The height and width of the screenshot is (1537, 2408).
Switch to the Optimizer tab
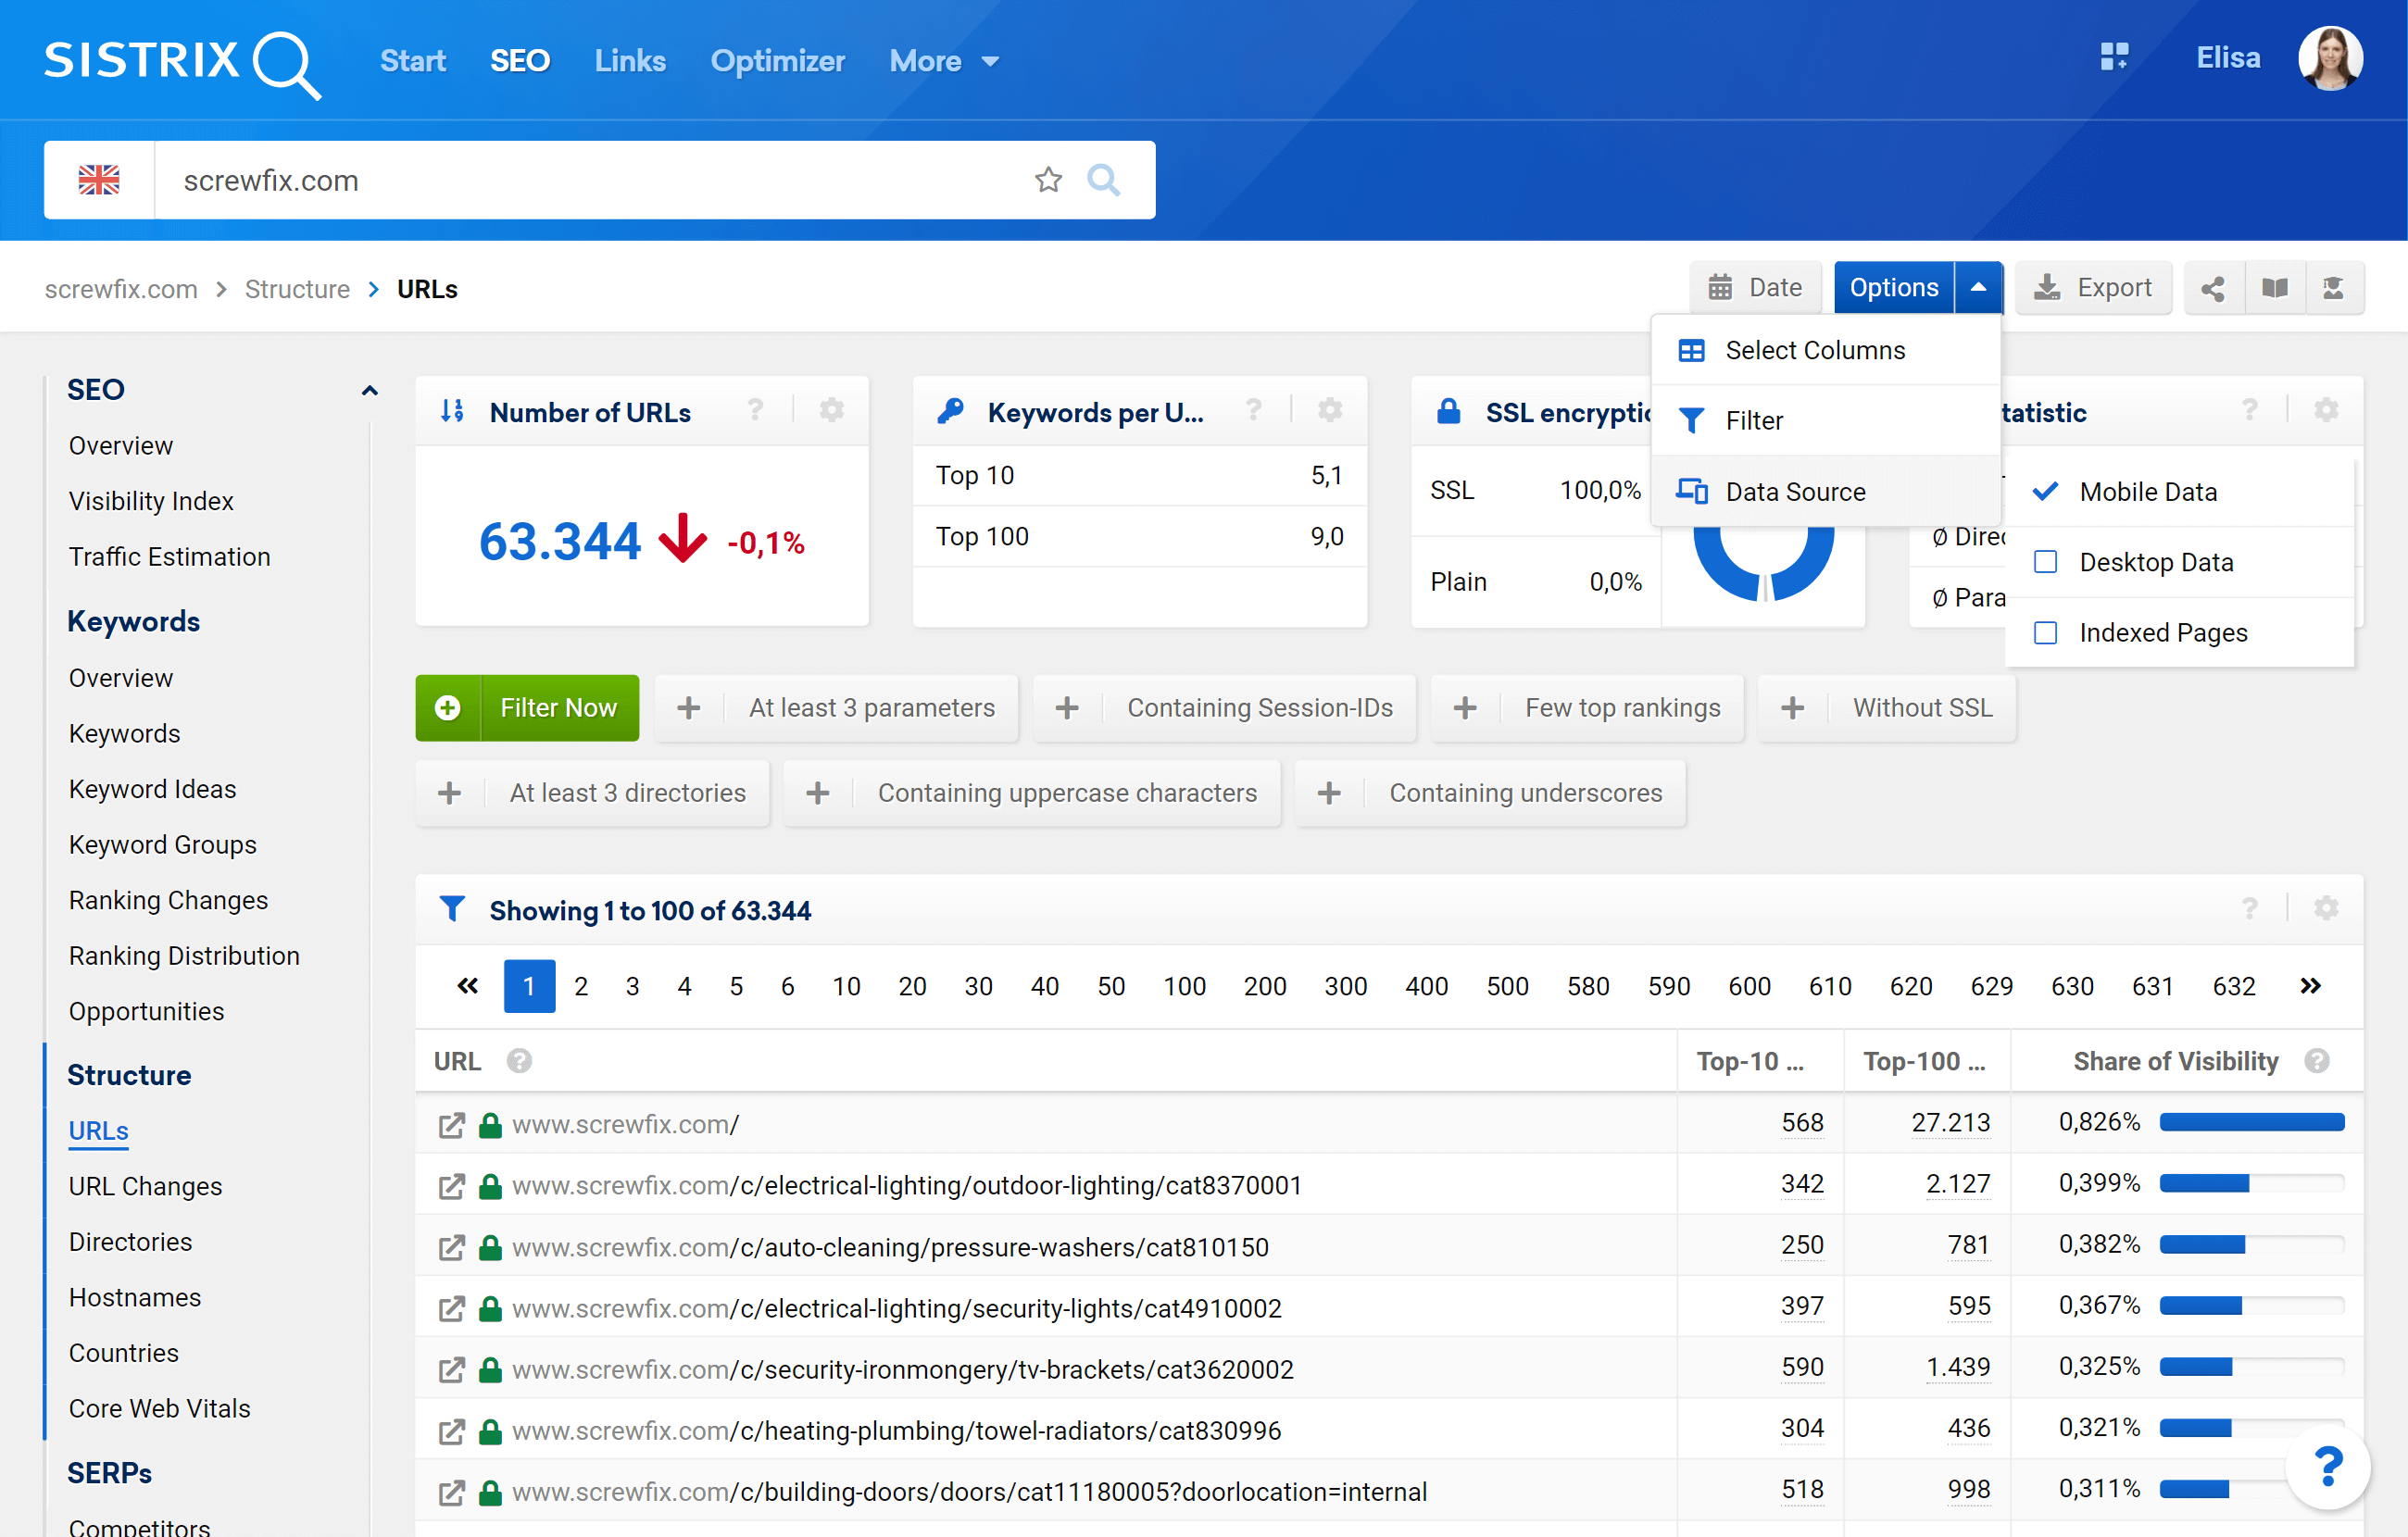click(x=778, y=60)
